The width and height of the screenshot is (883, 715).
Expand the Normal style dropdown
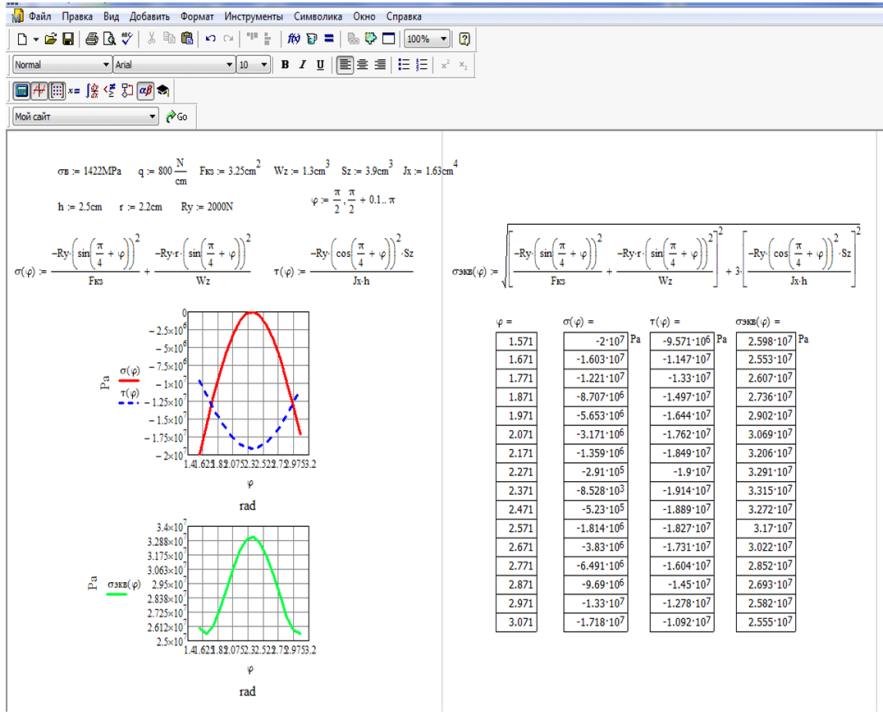click(106, 65)
